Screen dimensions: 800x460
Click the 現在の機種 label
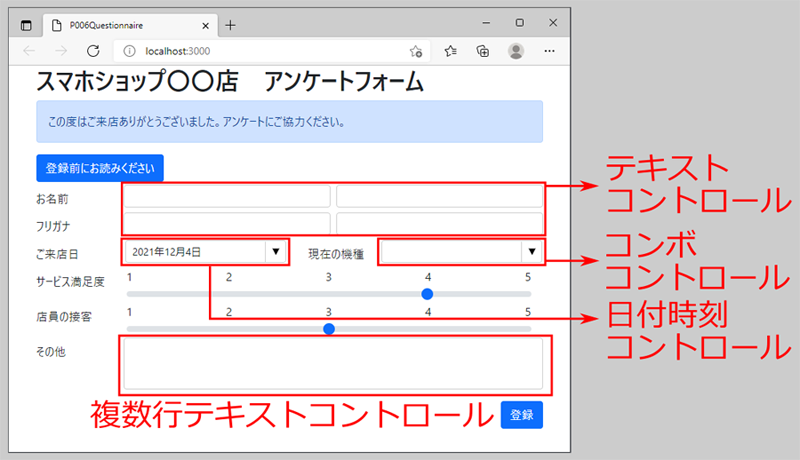[336, 254]
